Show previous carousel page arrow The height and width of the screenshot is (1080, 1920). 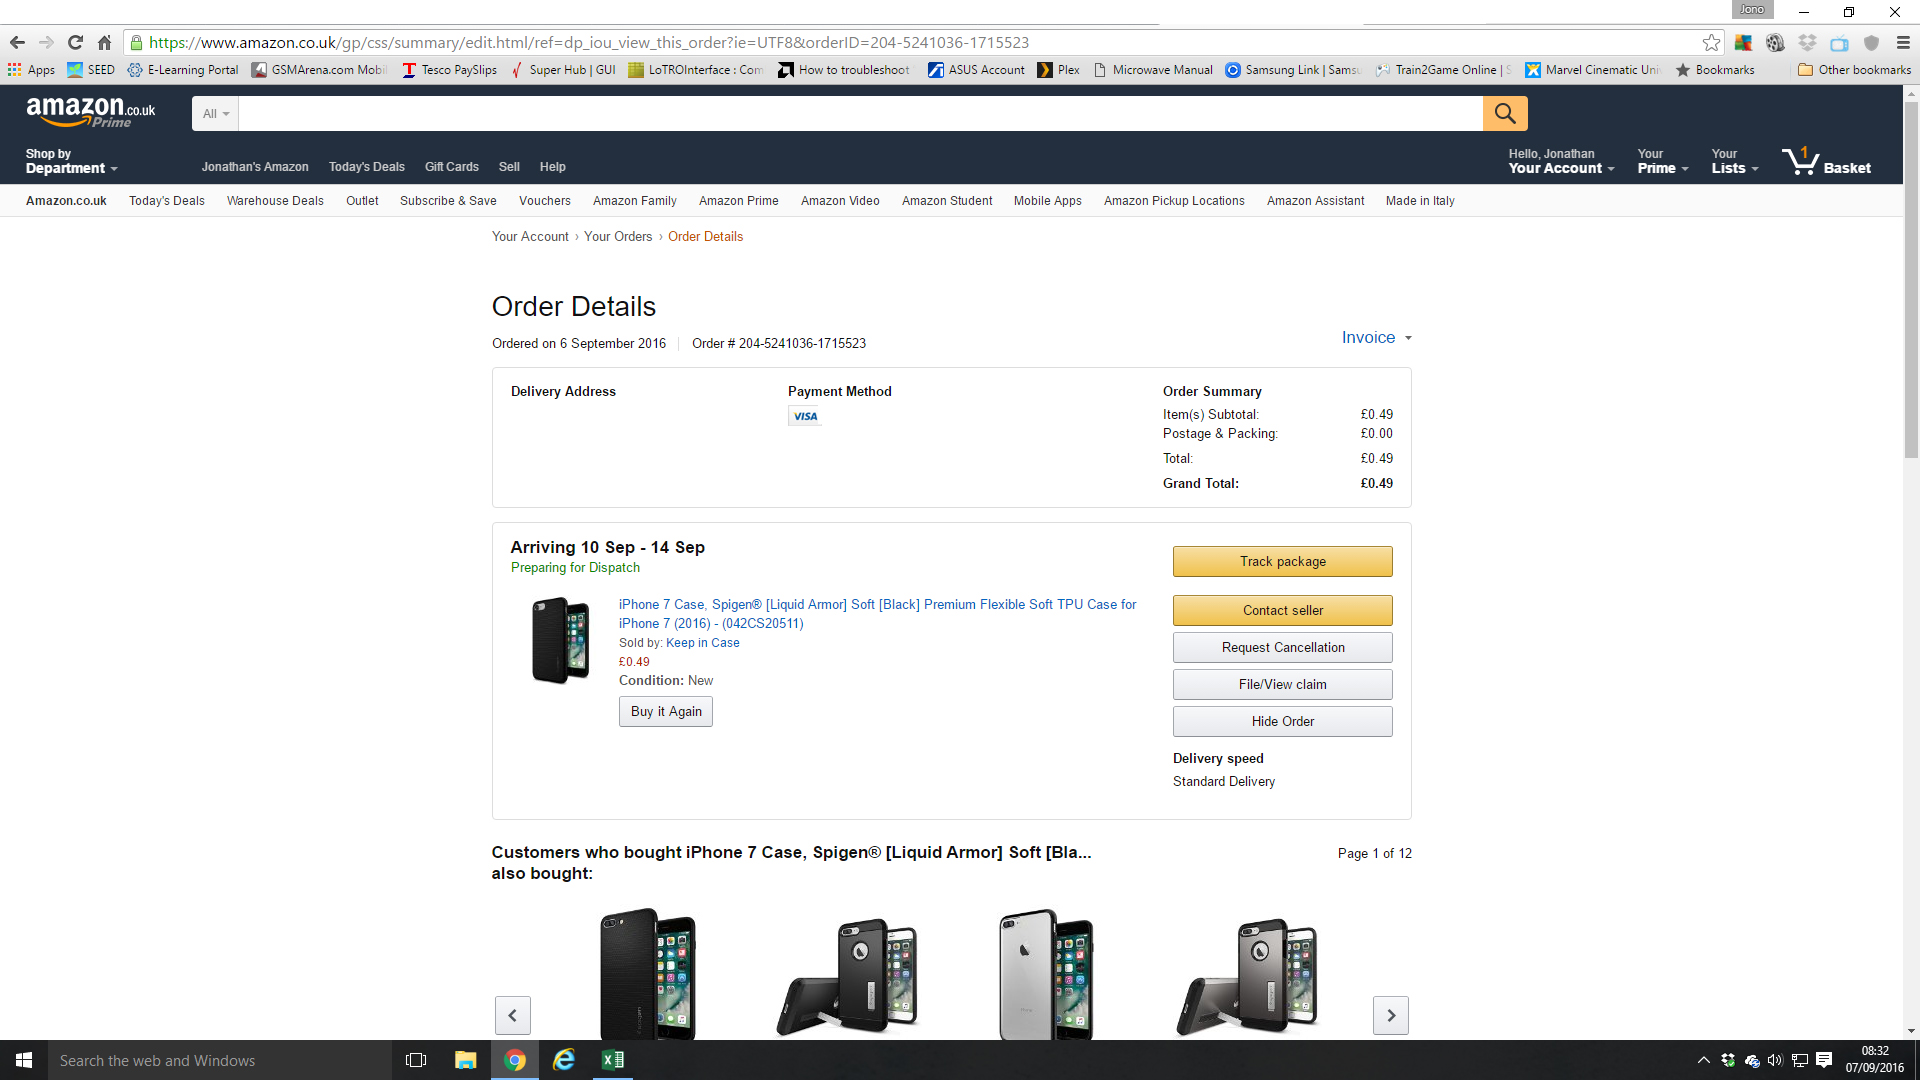coord(512,1015)
